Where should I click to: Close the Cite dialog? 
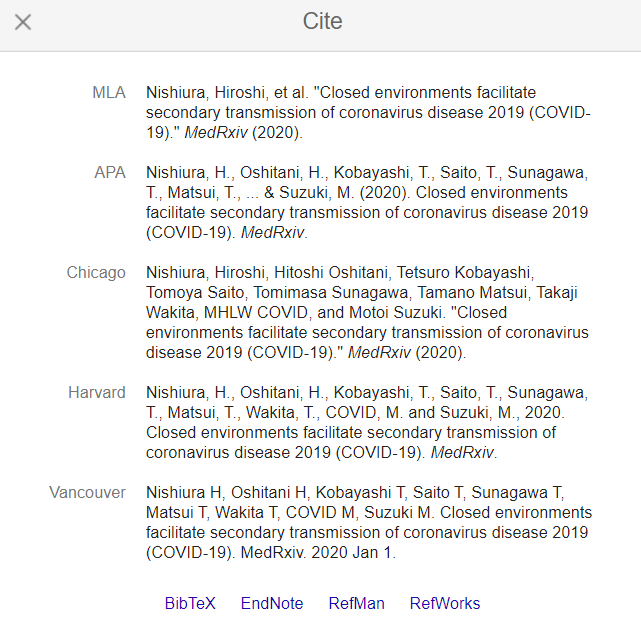23,21
